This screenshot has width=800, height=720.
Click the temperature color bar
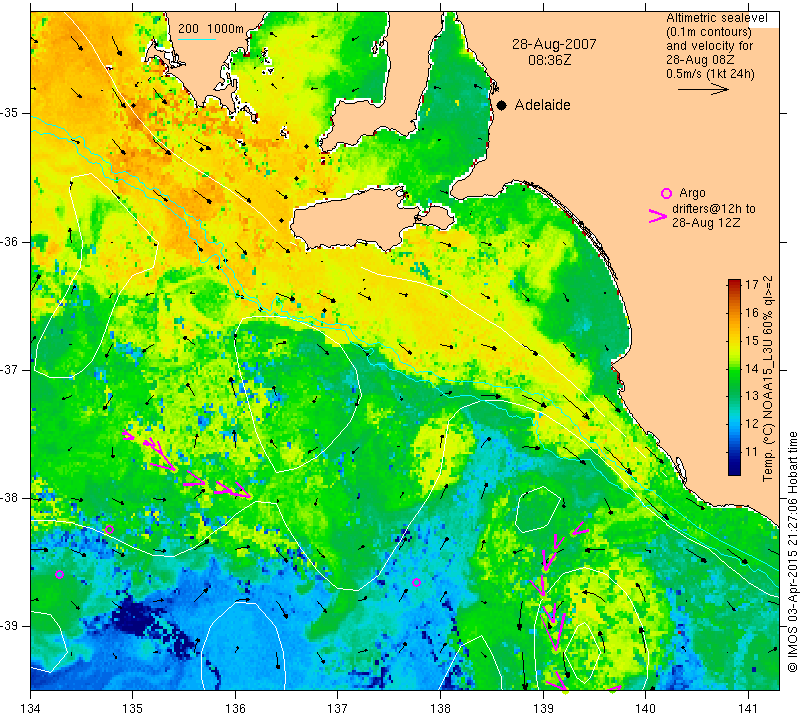click(x=734, y=377)
